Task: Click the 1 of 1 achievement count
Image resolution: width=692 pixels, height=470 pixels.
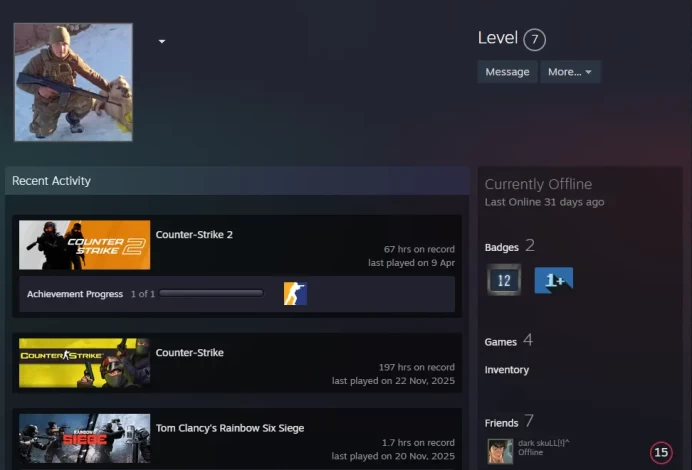Action: coord(143,294)
